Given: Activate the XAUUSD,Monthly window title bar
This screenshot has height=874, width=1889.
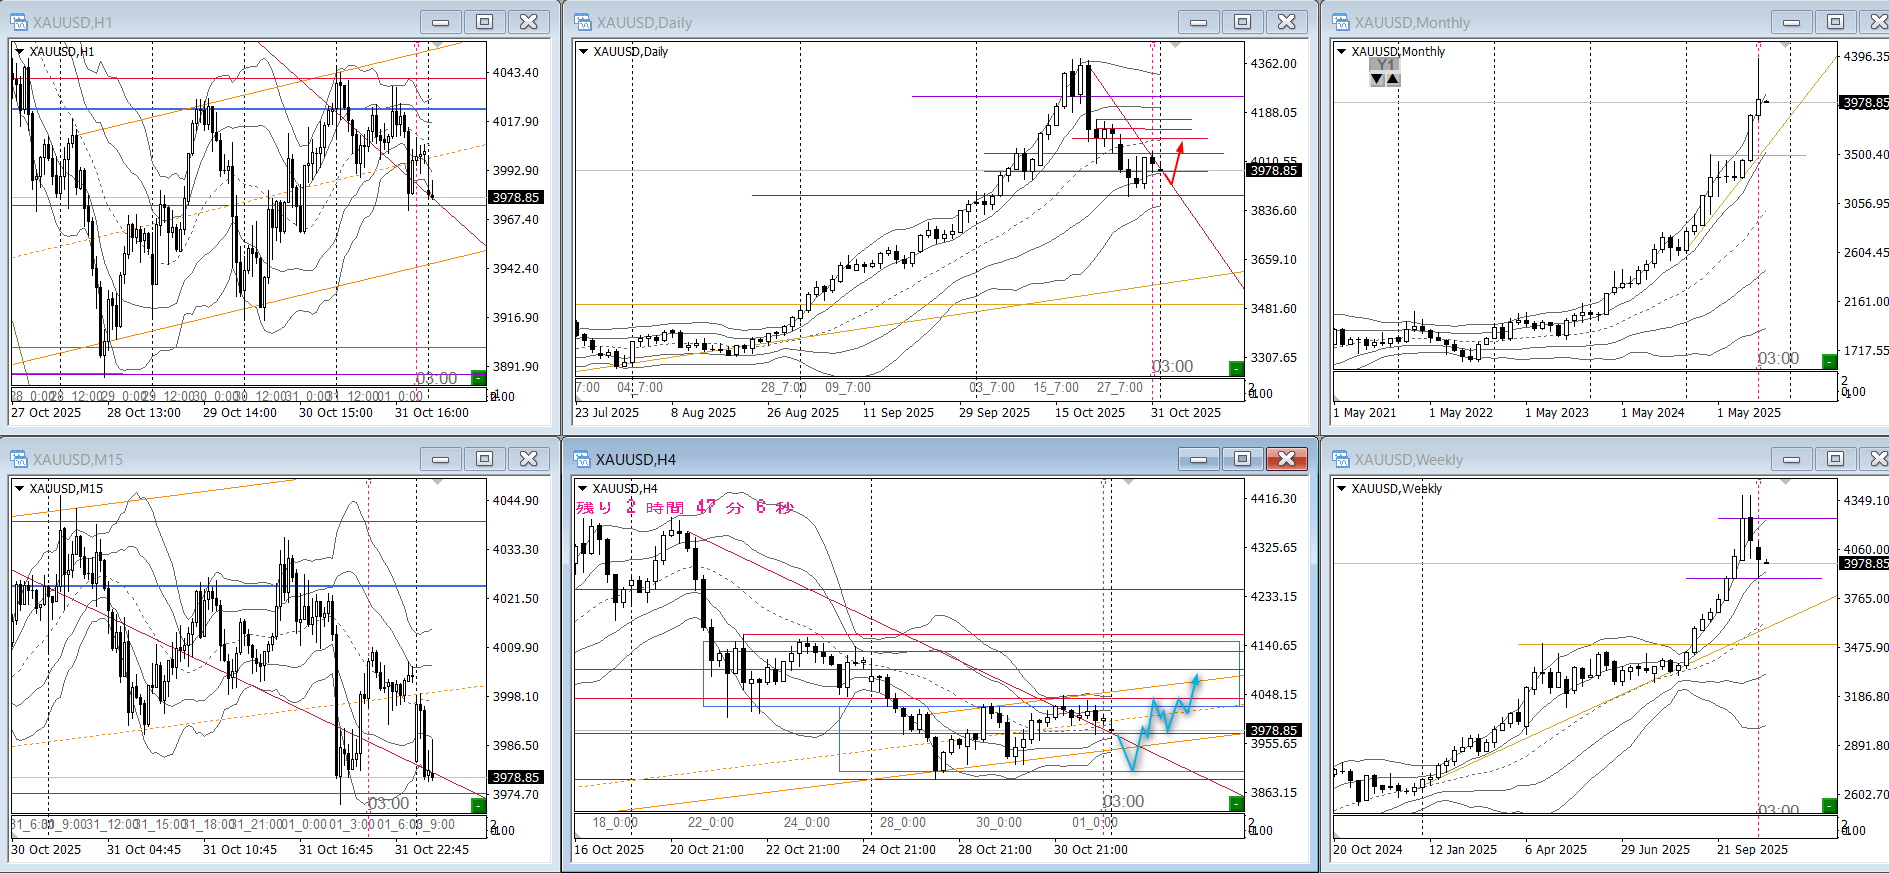Looking at the screenshot, I should [1550, 22].
